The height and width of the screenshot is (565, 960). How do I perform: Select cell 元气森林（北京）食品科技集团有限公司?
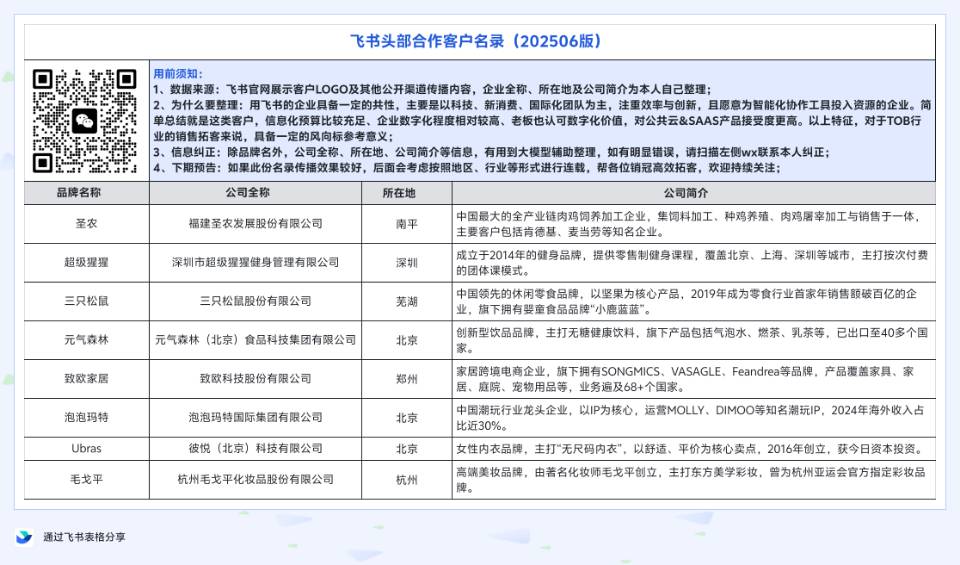point(255,340)
